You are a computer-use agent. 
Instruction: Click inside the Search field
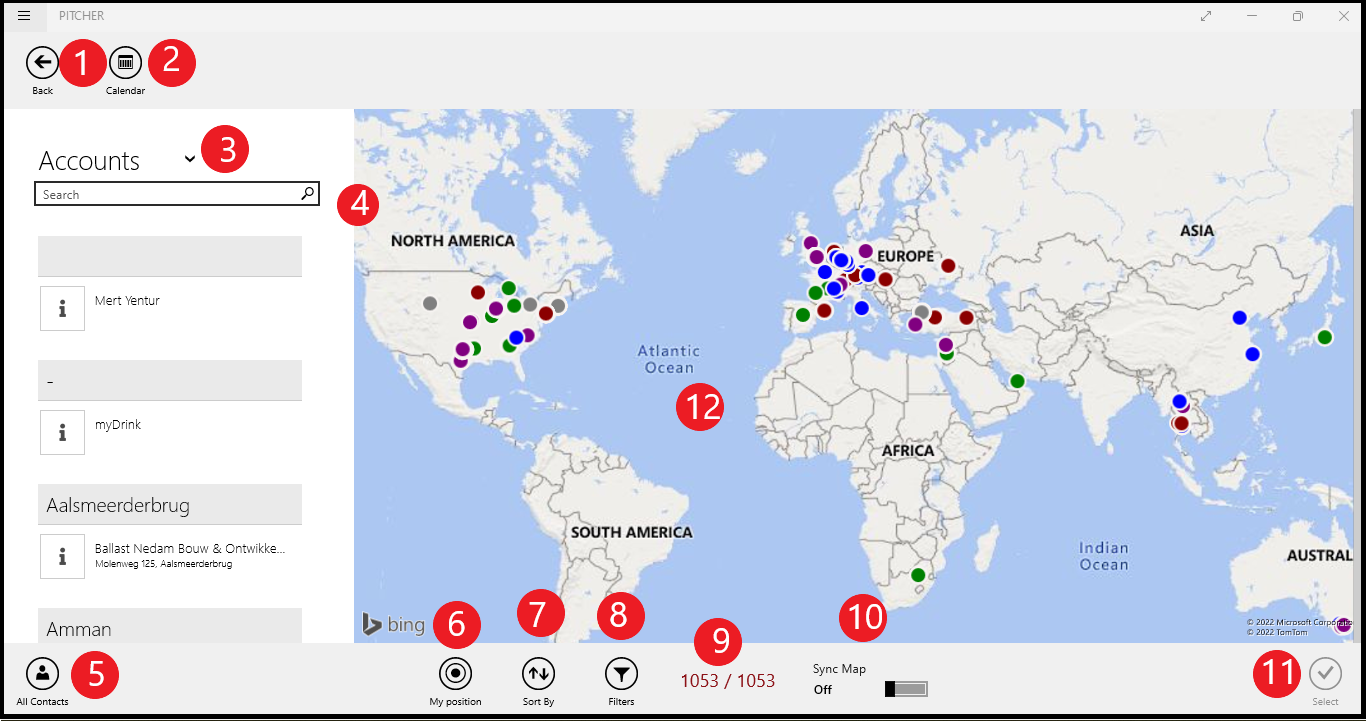point(170,193)
